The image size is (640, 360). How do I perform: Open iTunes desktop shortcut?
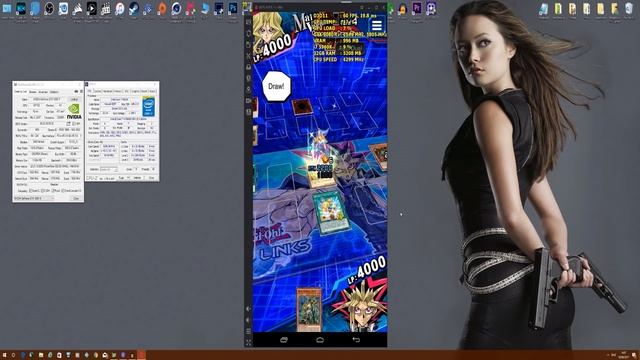pyautogui.click(x=120, y=8)
